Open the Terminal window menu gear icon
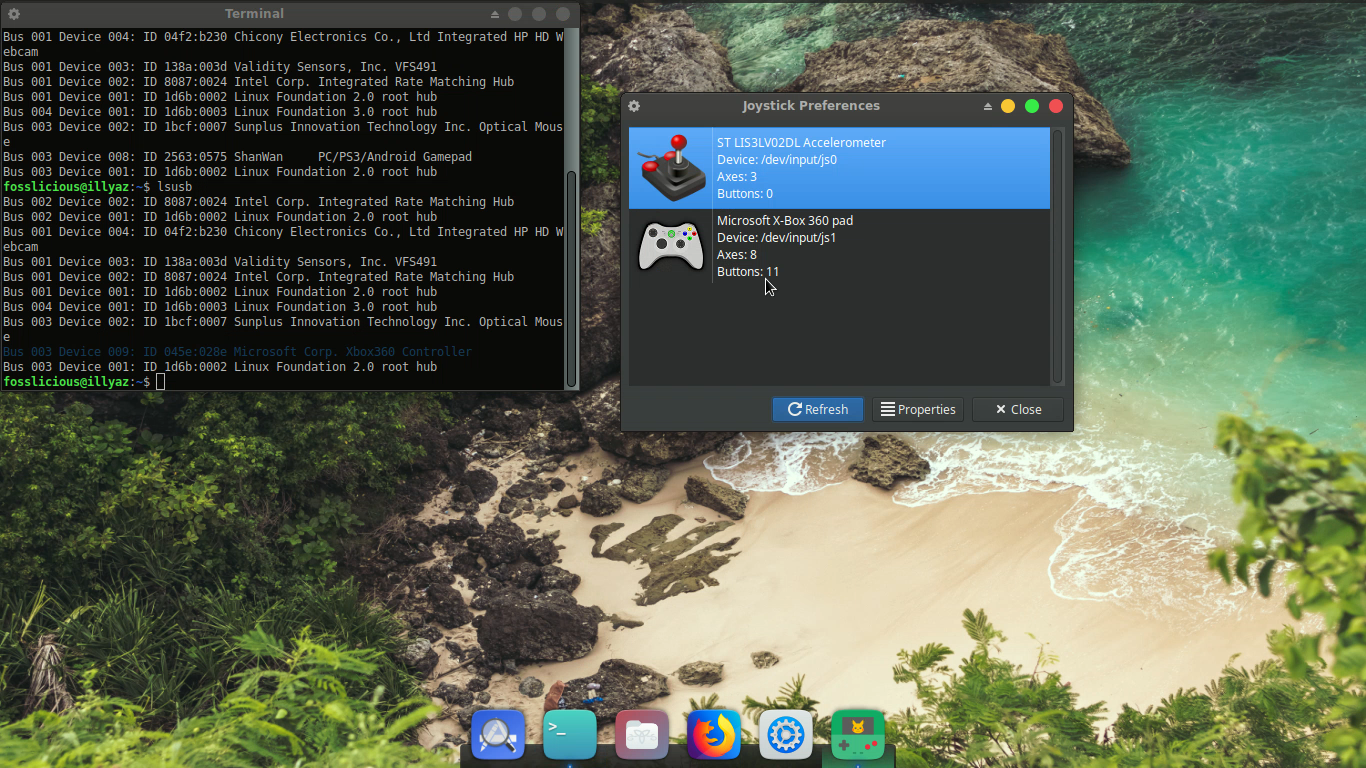This screenshot has height=768, width=1366. tap(14, 14)
